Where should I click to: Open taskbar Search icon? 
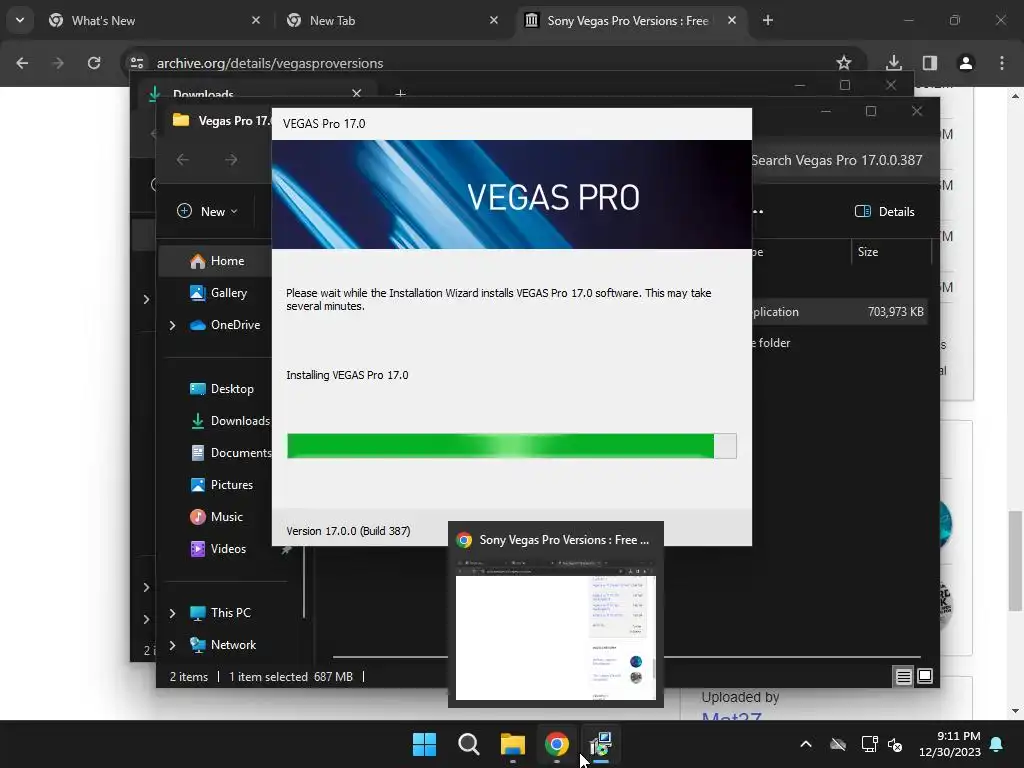(469, 744)
